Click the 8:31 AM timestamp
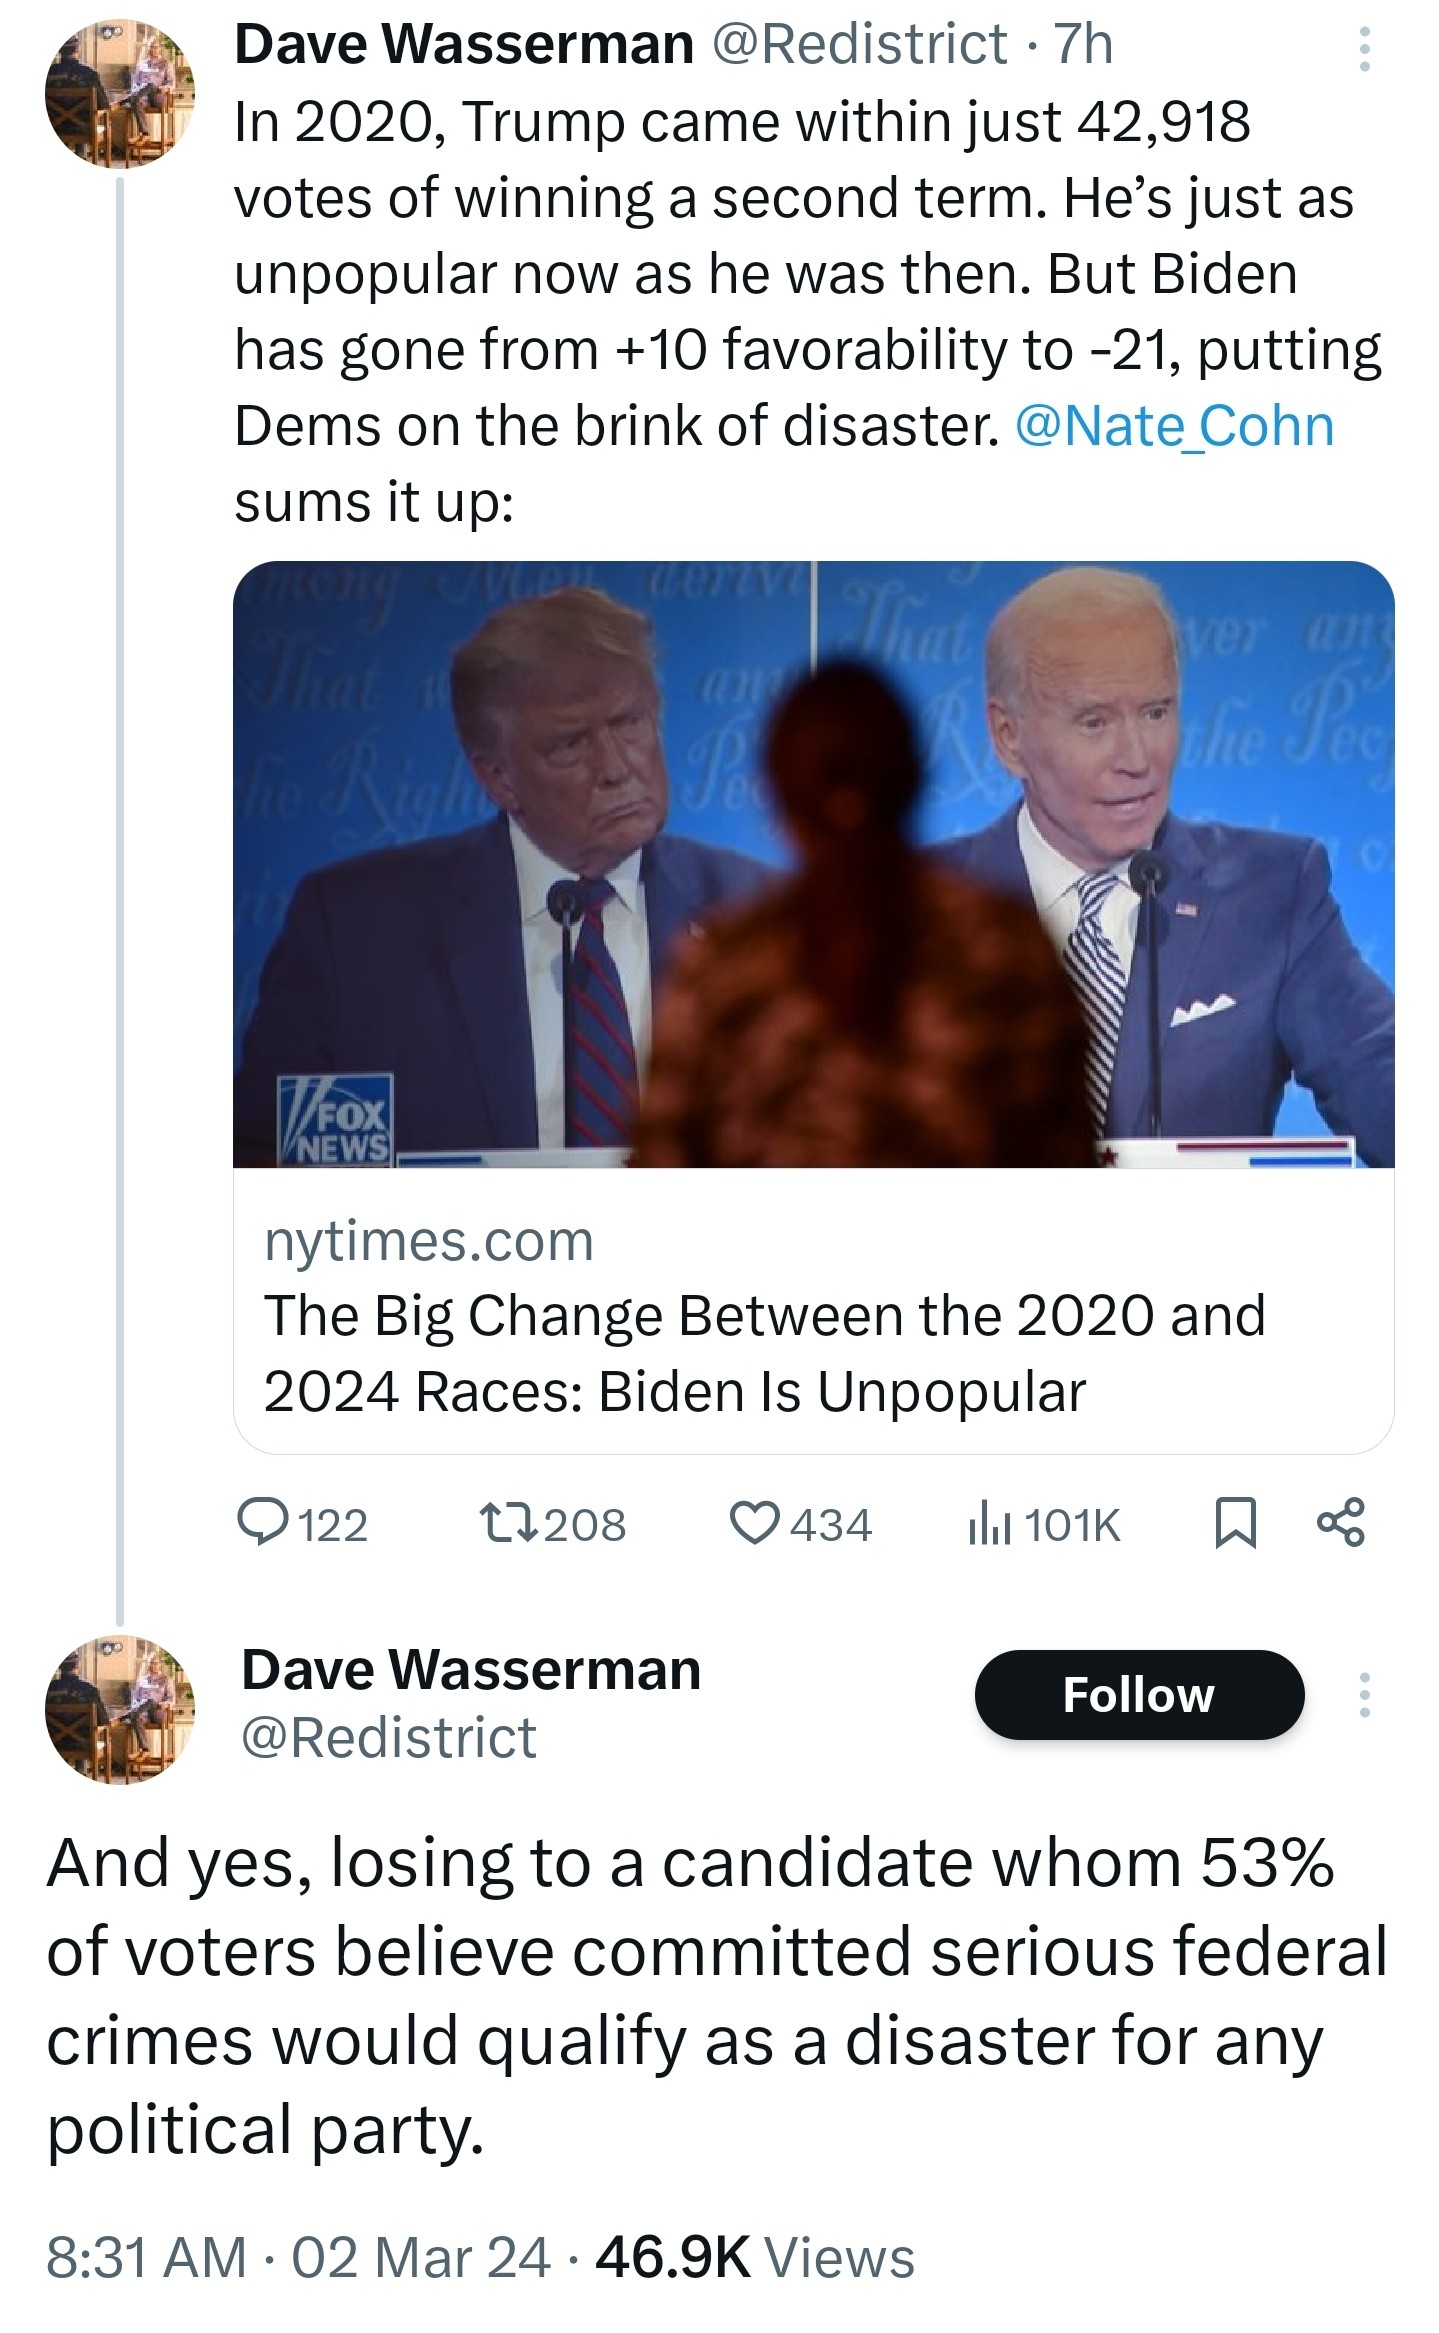Viewport: 1439px width, 2333px height. point(146,2258)
